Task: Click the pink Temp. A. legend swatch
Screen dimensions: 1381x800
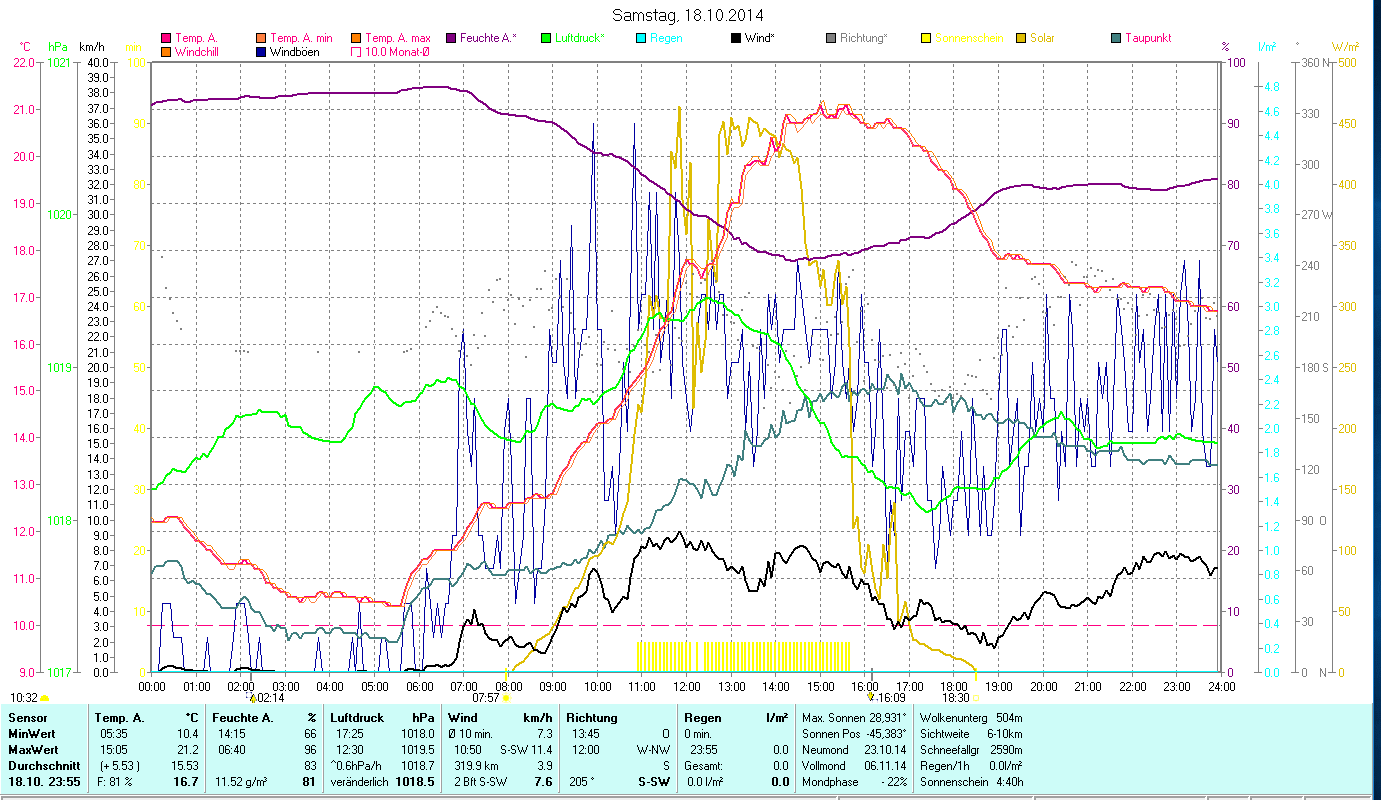Action: [x=166, y=38]
